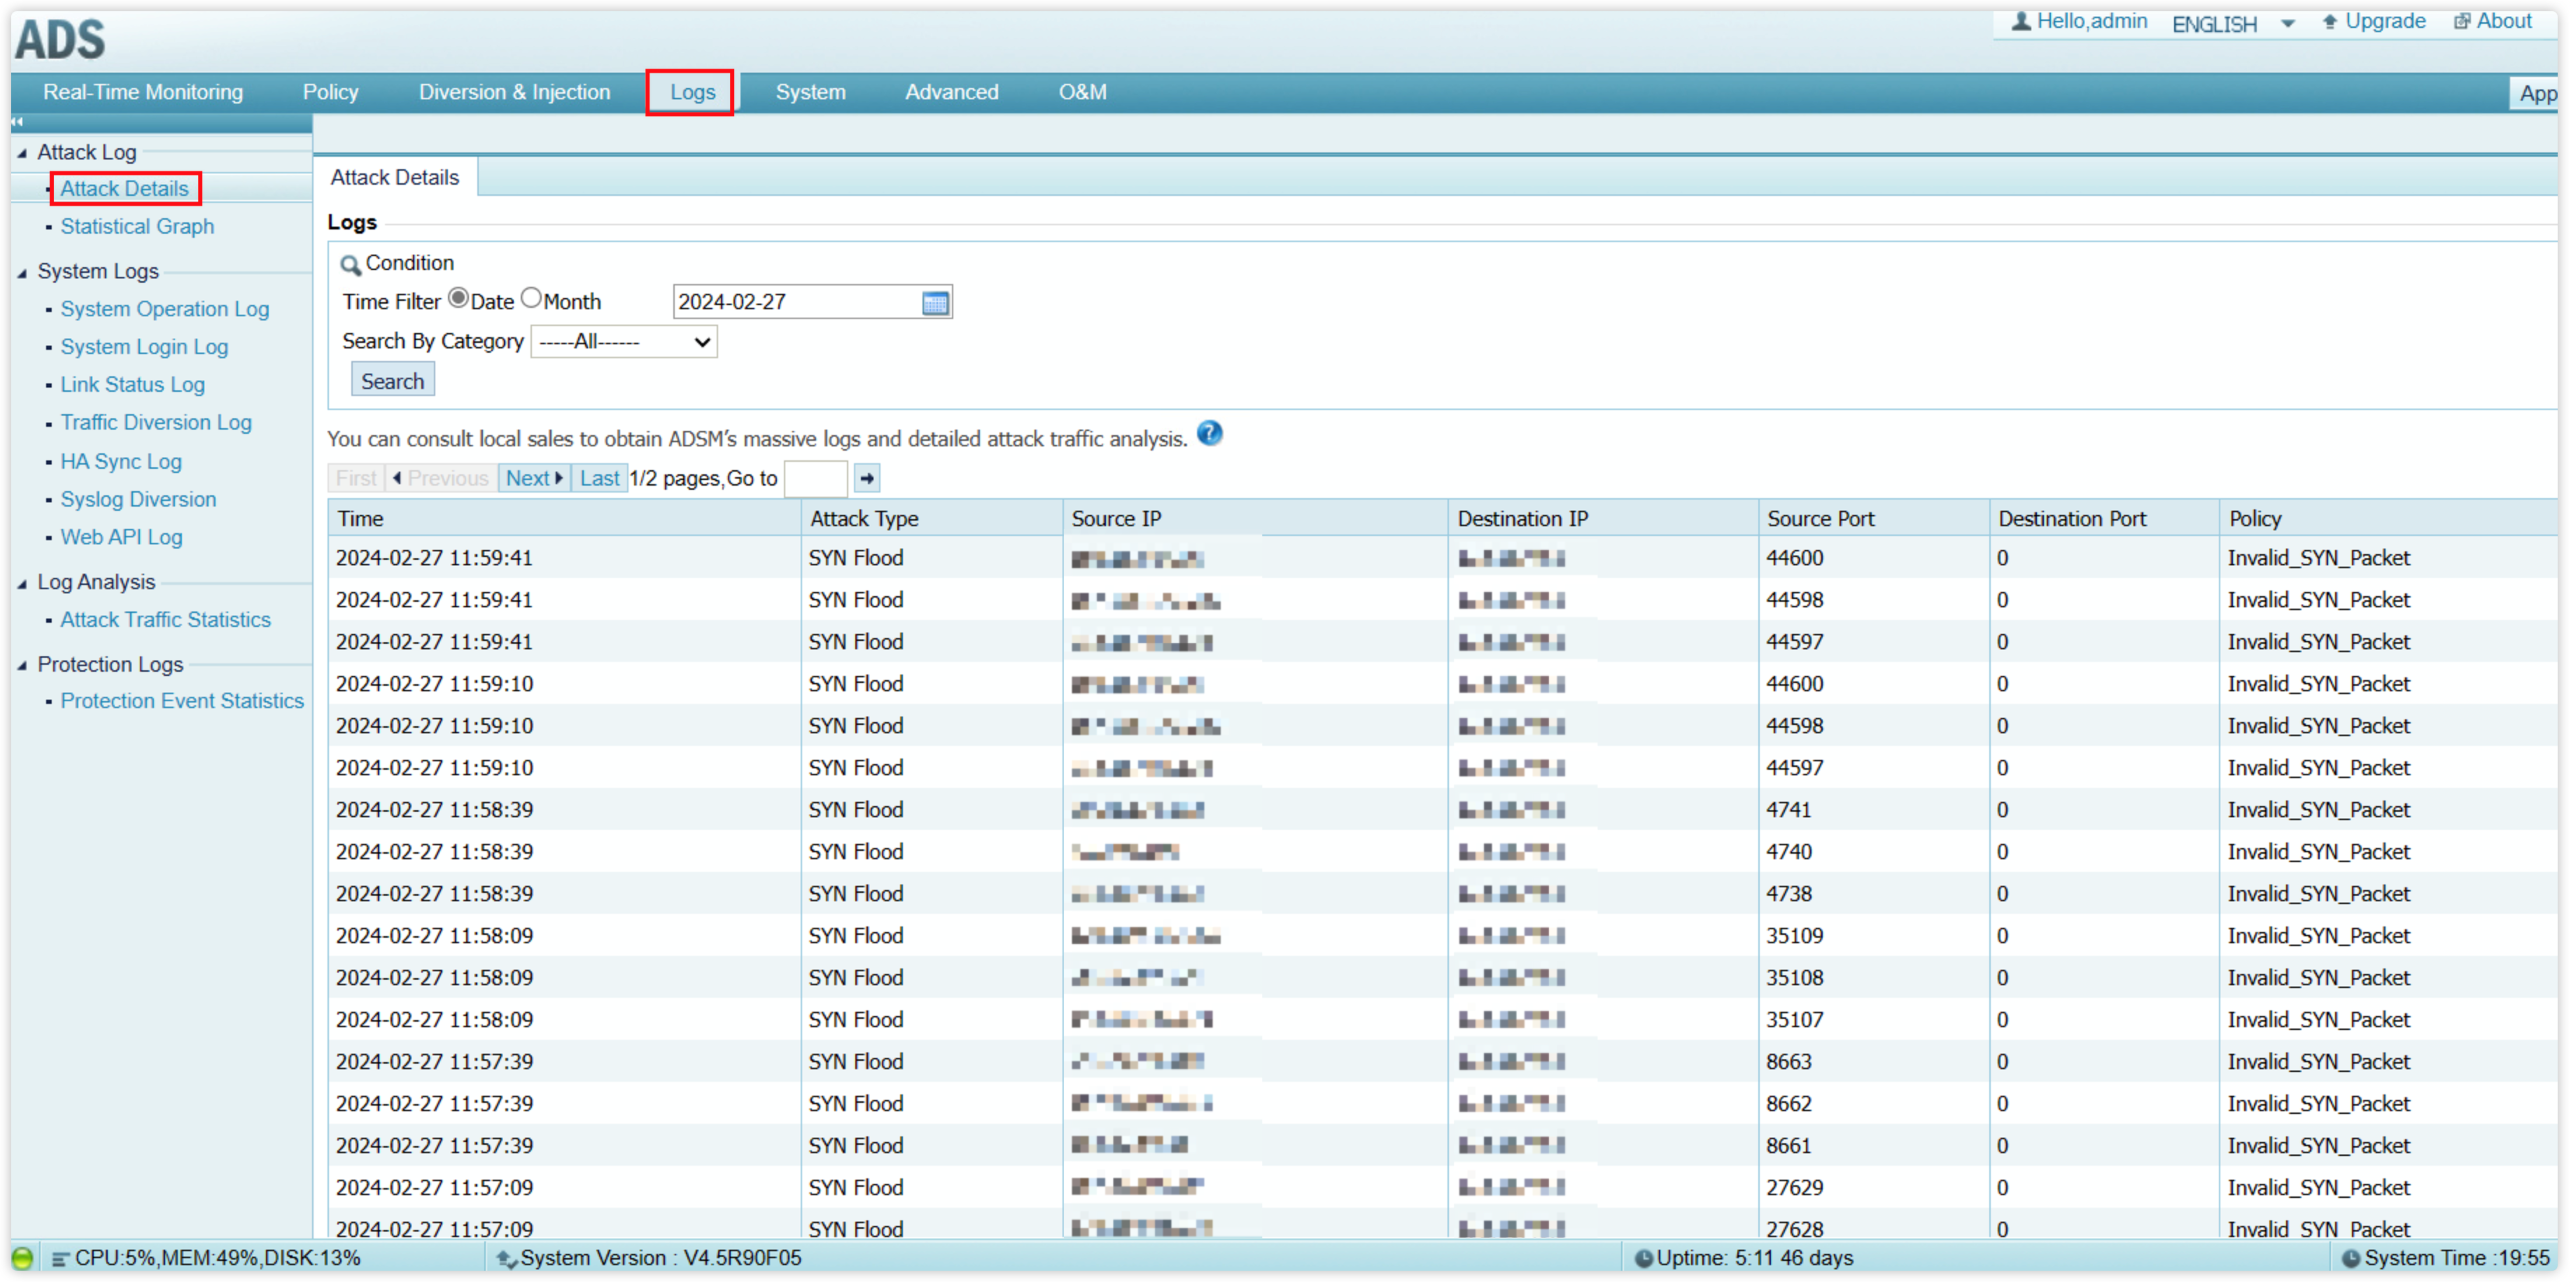Screen dimensions: 2569x1282
Task: Open the Logs menu tab
Action: point(691,92)
